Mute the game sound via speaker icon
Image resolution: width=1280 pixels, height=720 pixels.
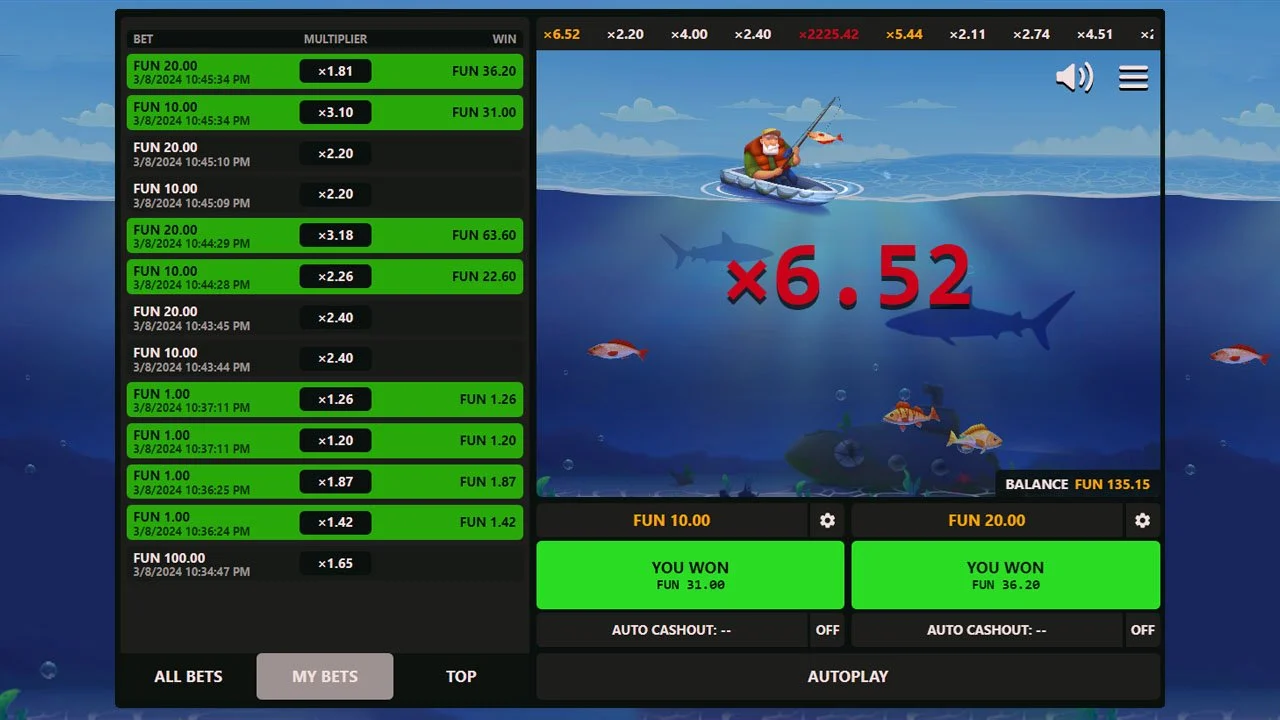1073,77
